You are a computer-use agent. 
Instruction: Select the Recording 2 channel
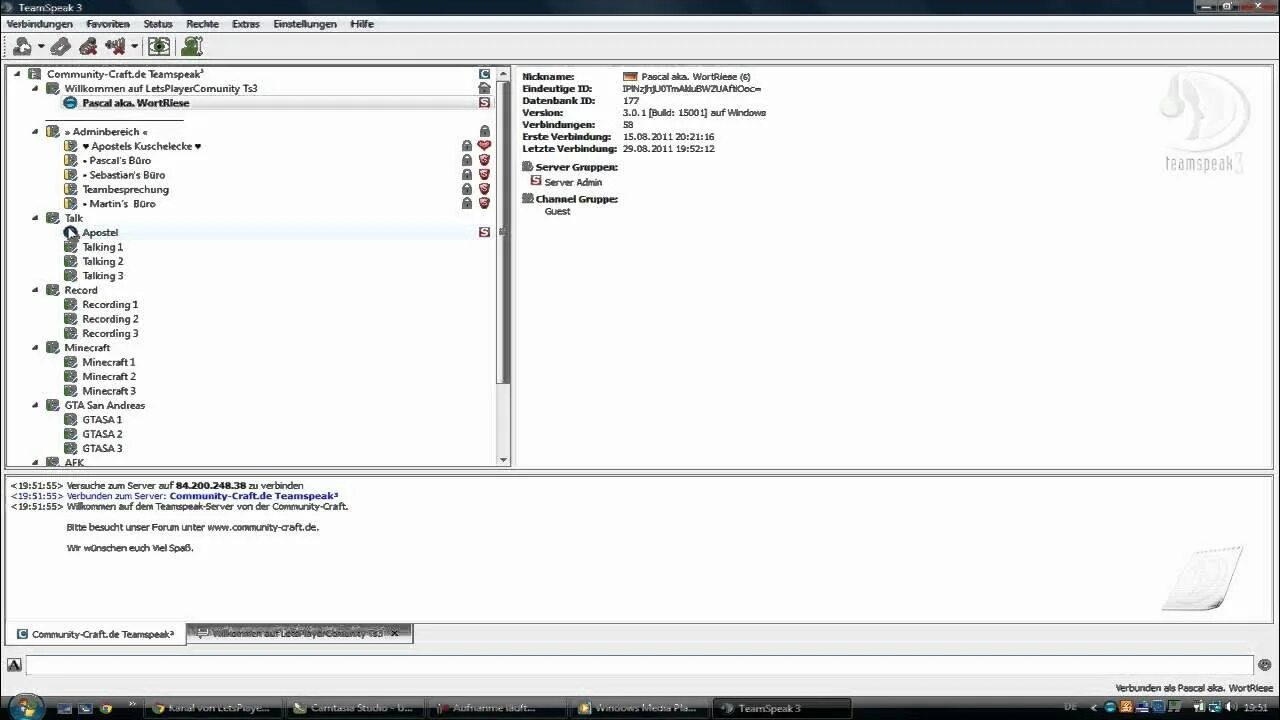point(110,319)
